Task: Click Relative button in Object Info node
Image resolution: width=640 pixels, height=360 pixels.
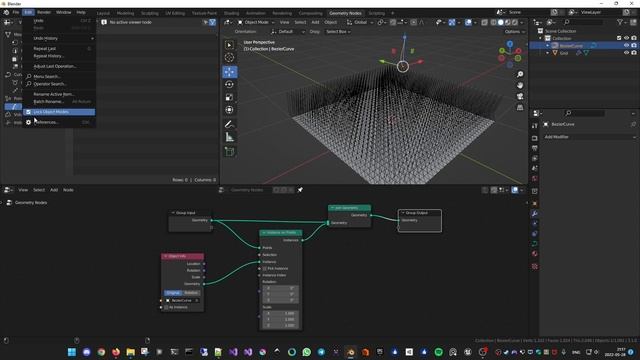Action: pos(191,293)
